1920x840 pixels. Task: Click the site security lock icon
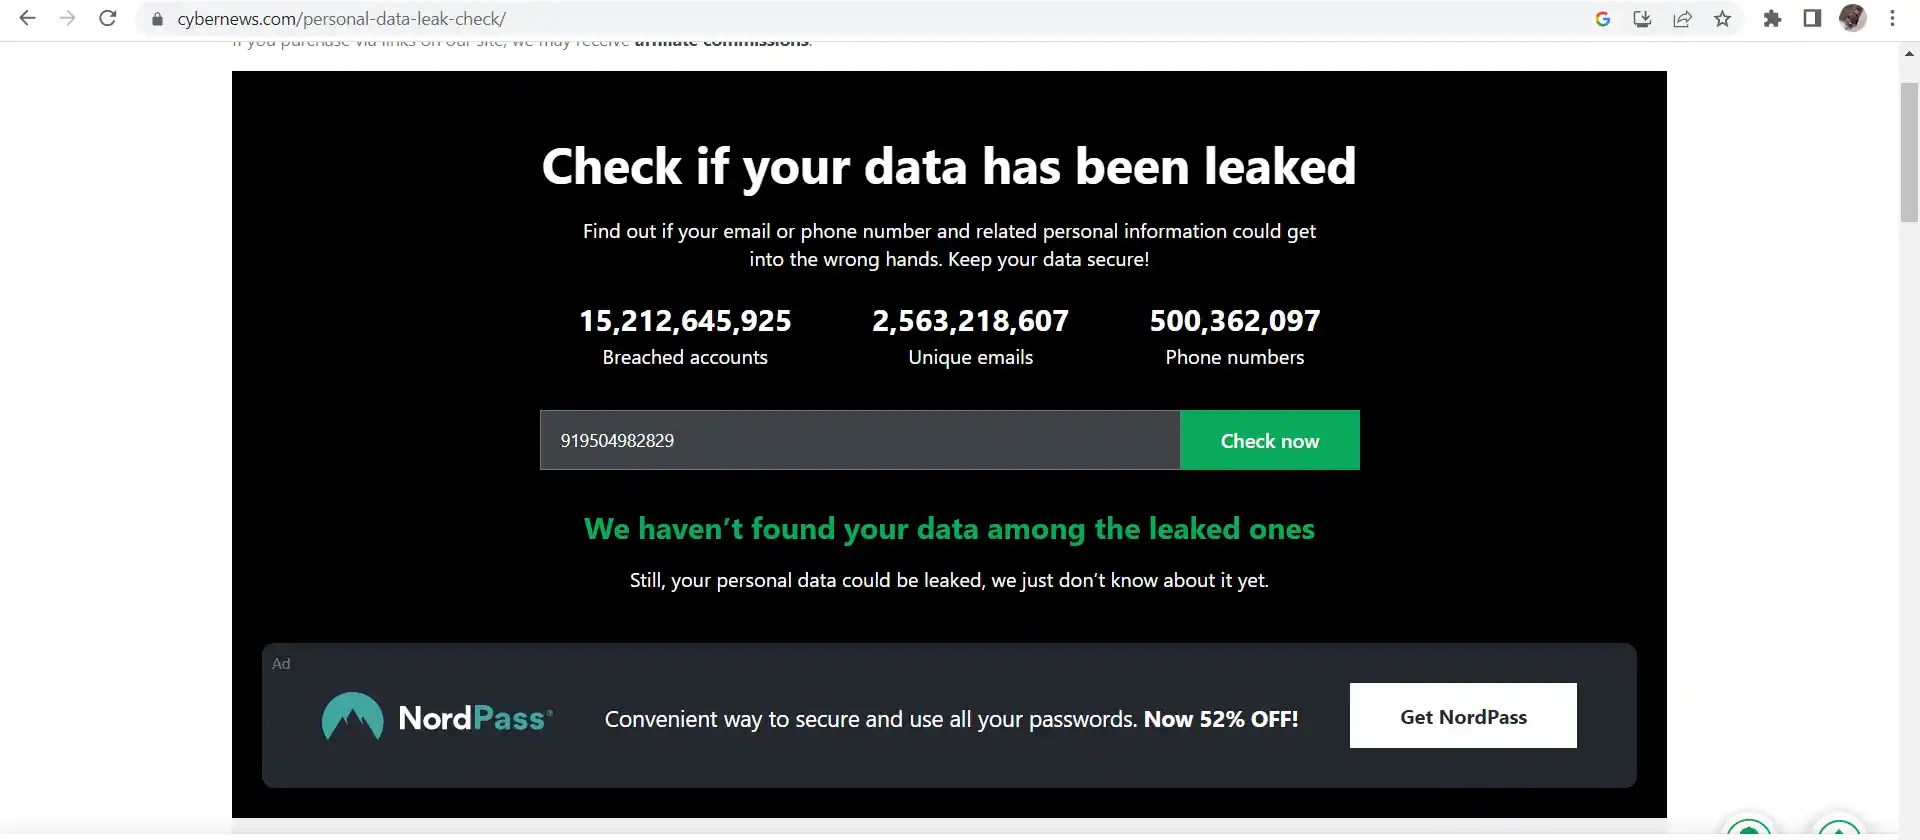point(157,18)
